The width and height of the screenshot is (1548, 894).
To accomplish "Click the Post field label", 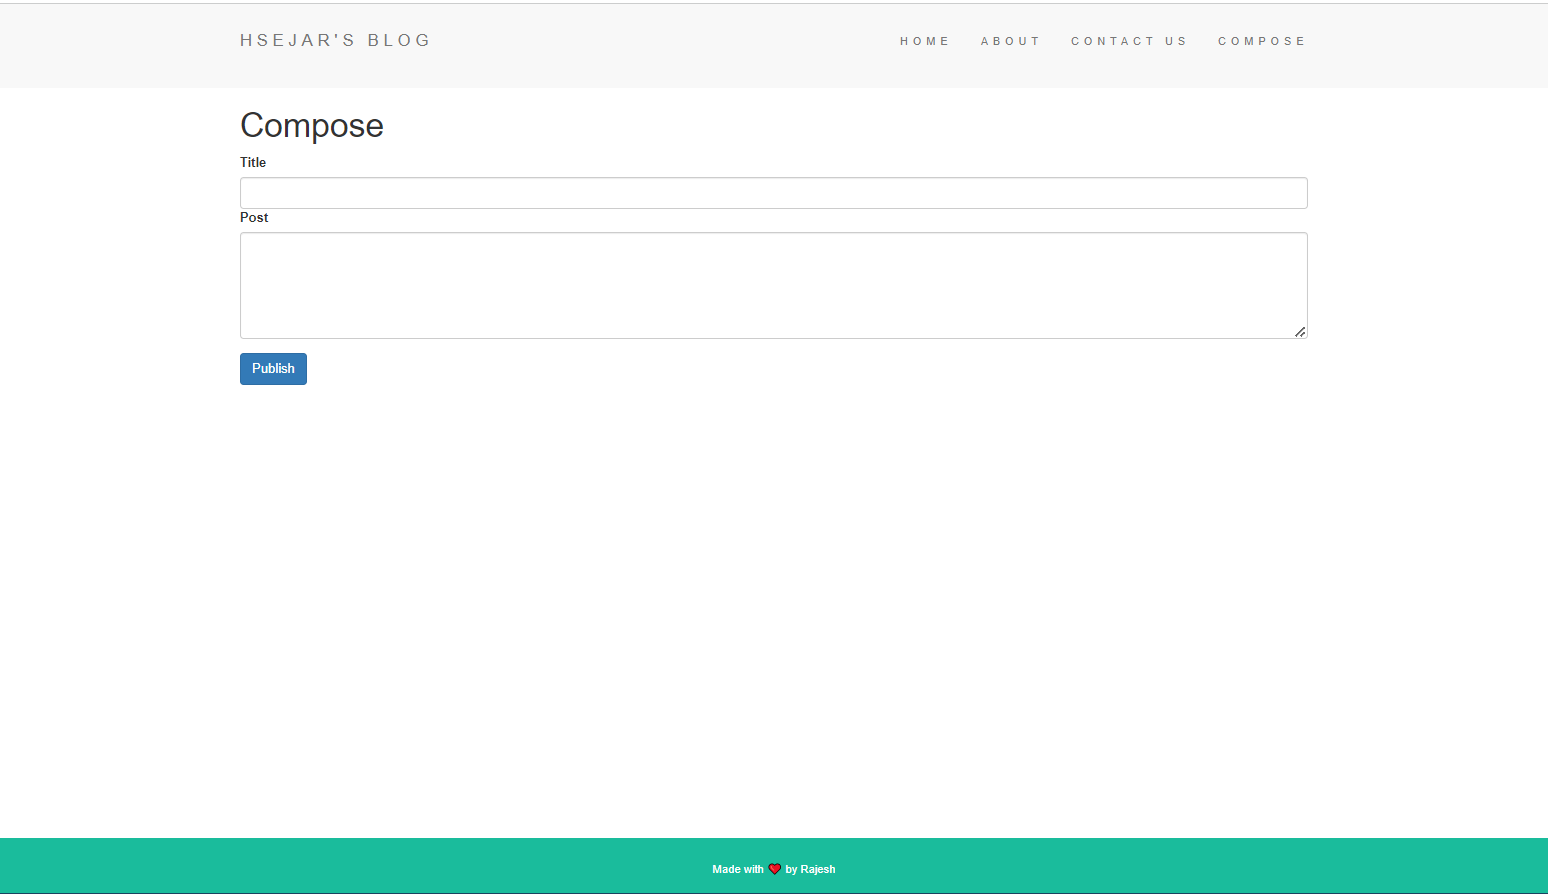I will click(254, 217).
